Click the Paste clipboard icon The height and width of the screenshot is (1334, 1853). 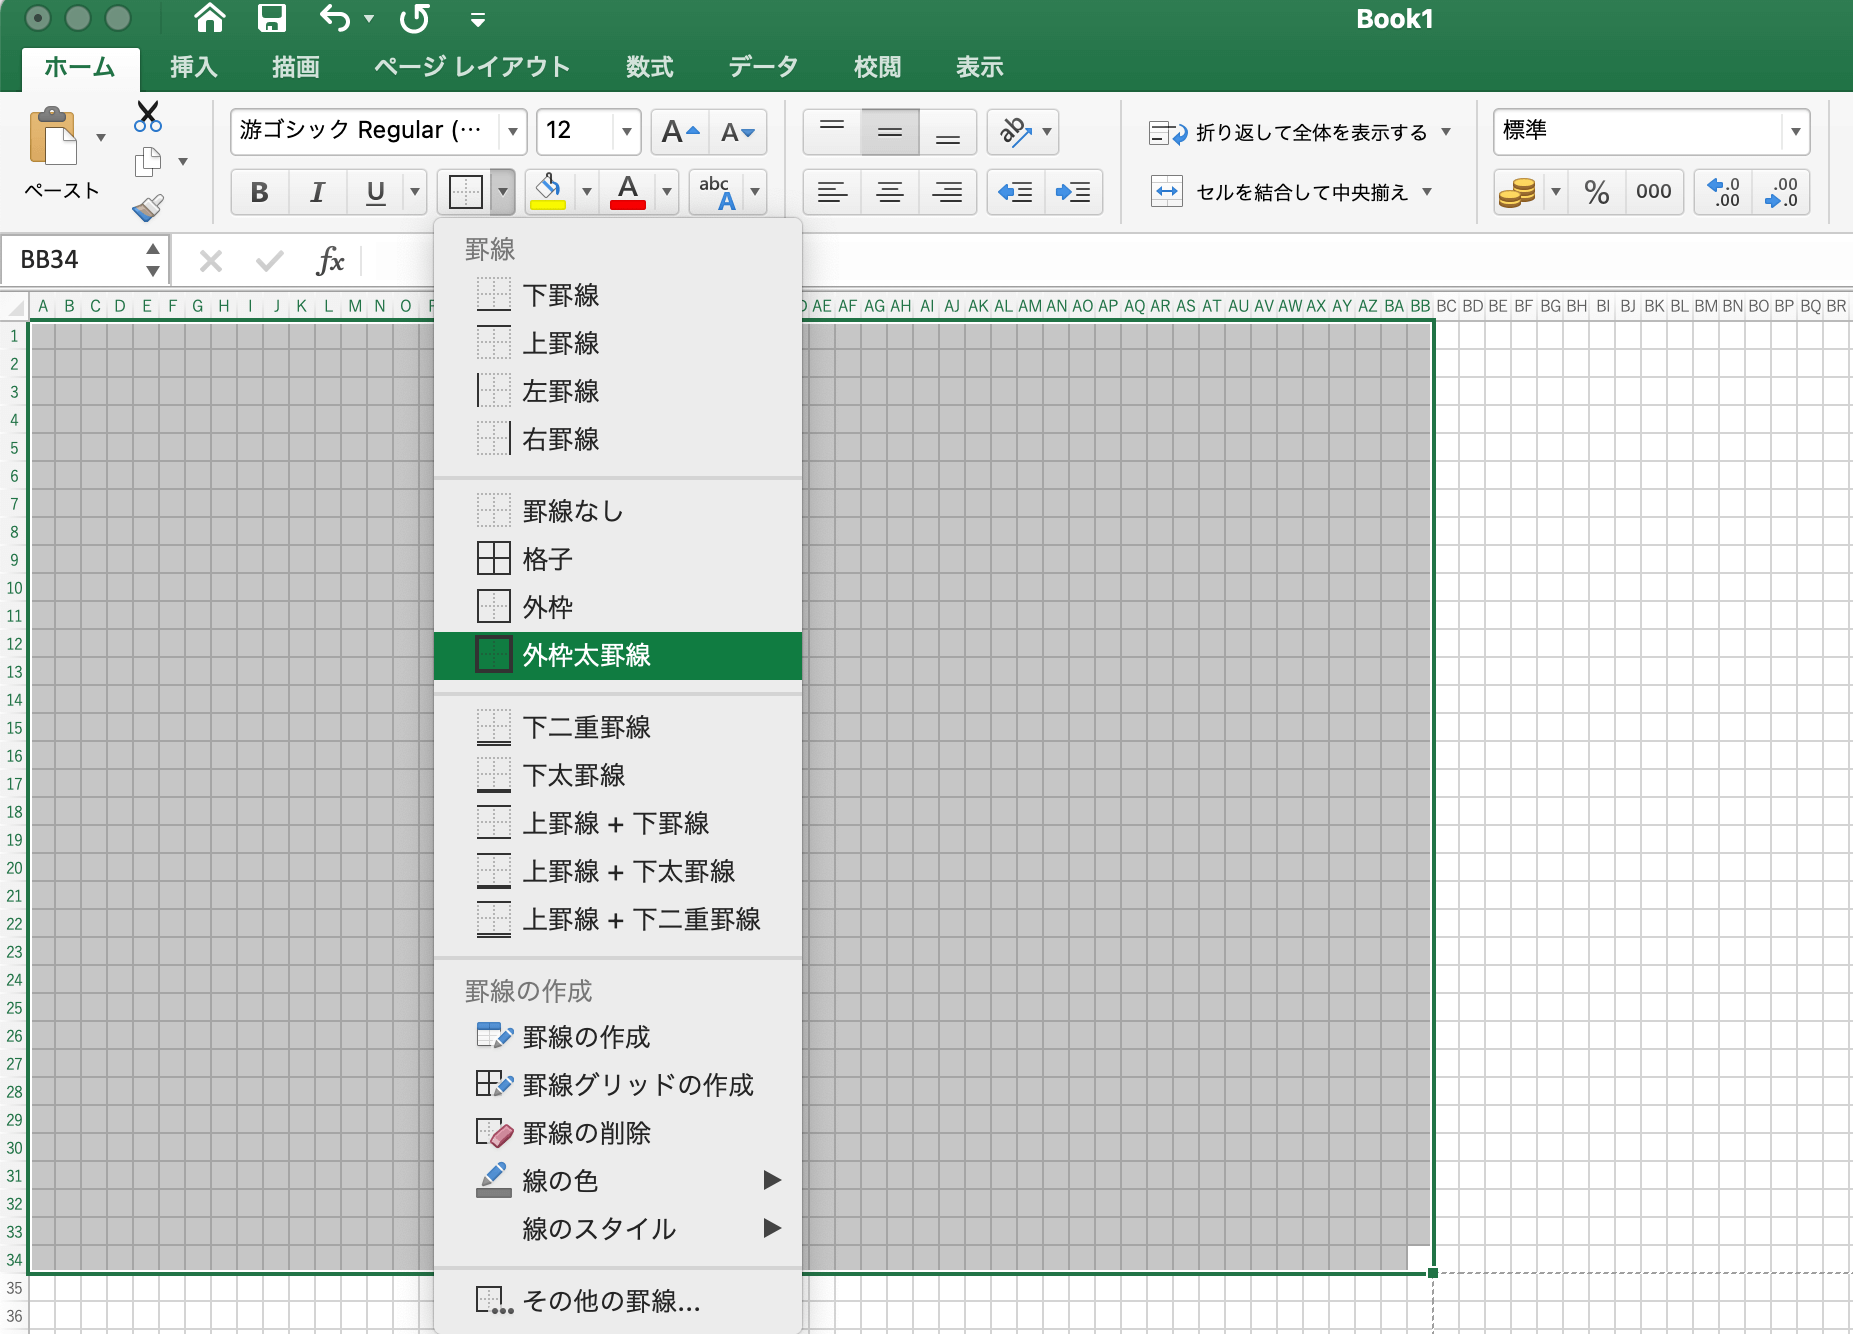(x=53, y=137)
